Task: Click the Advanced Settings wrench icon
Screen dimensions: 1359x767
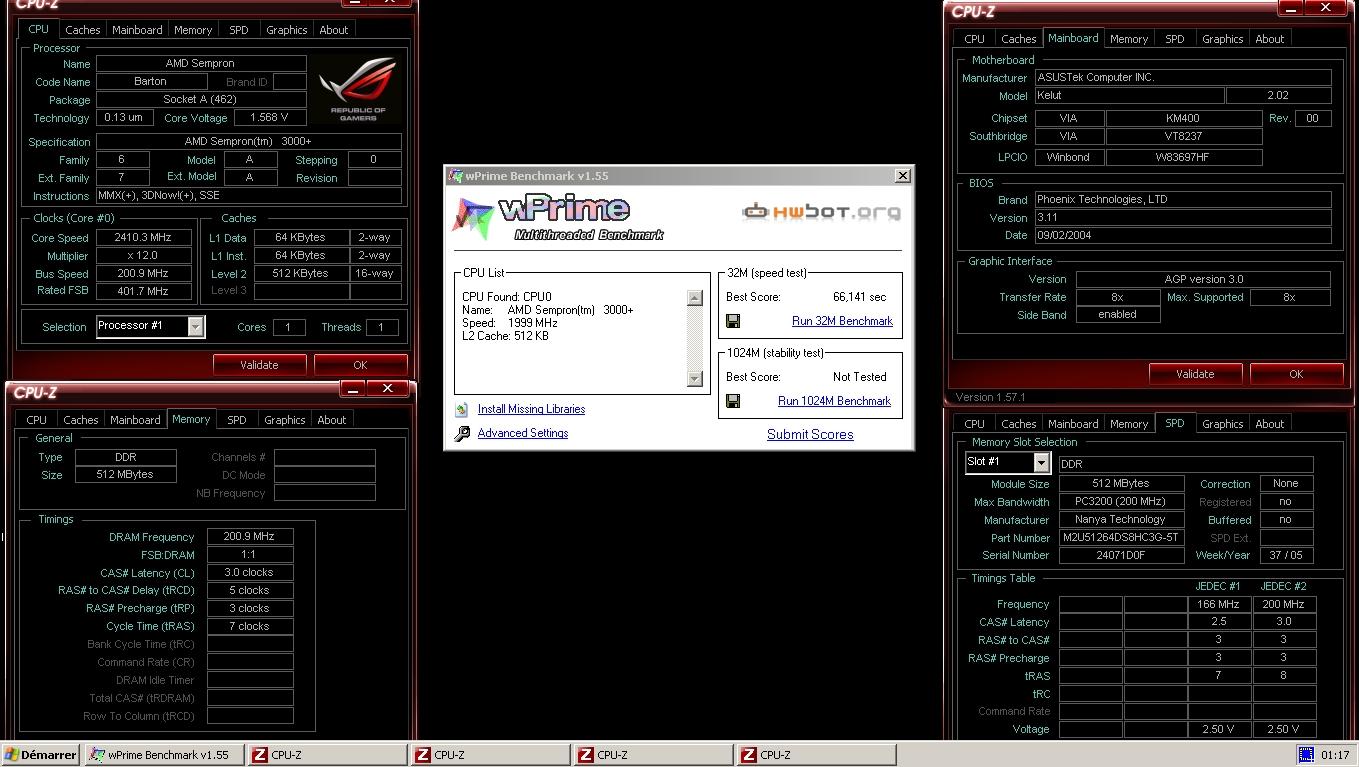Action: click(461, 434)
